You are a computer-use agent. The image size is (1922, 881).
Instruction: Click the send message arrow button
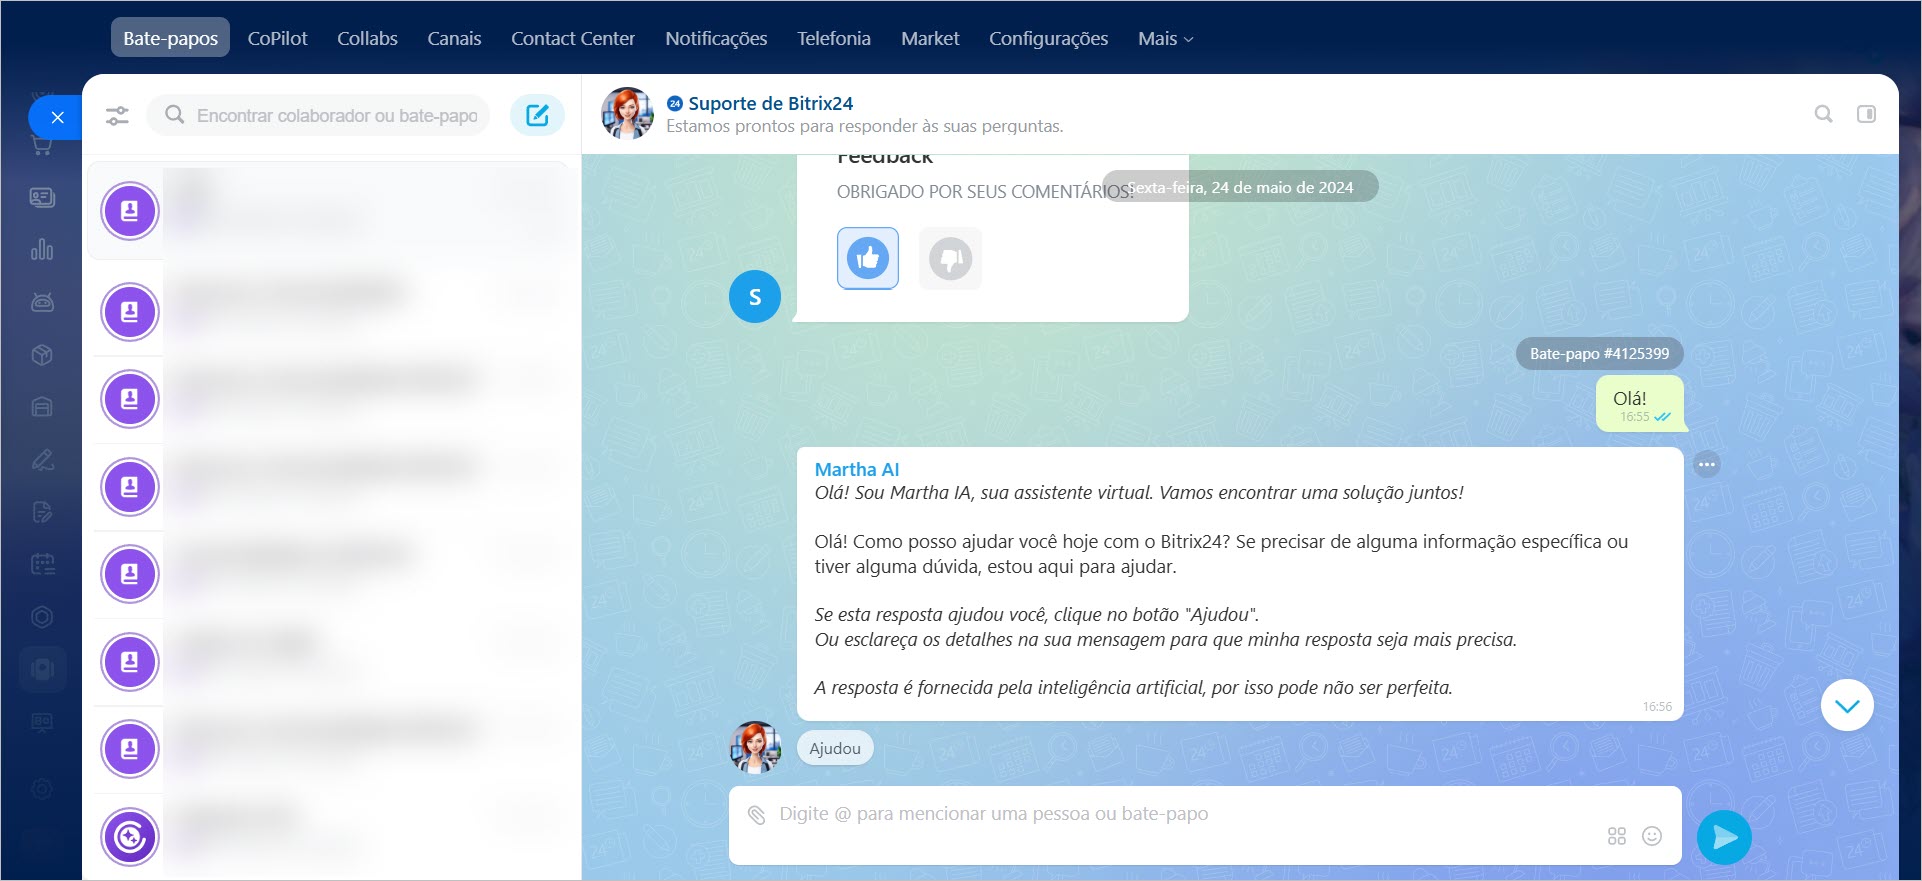[1724, 837]
